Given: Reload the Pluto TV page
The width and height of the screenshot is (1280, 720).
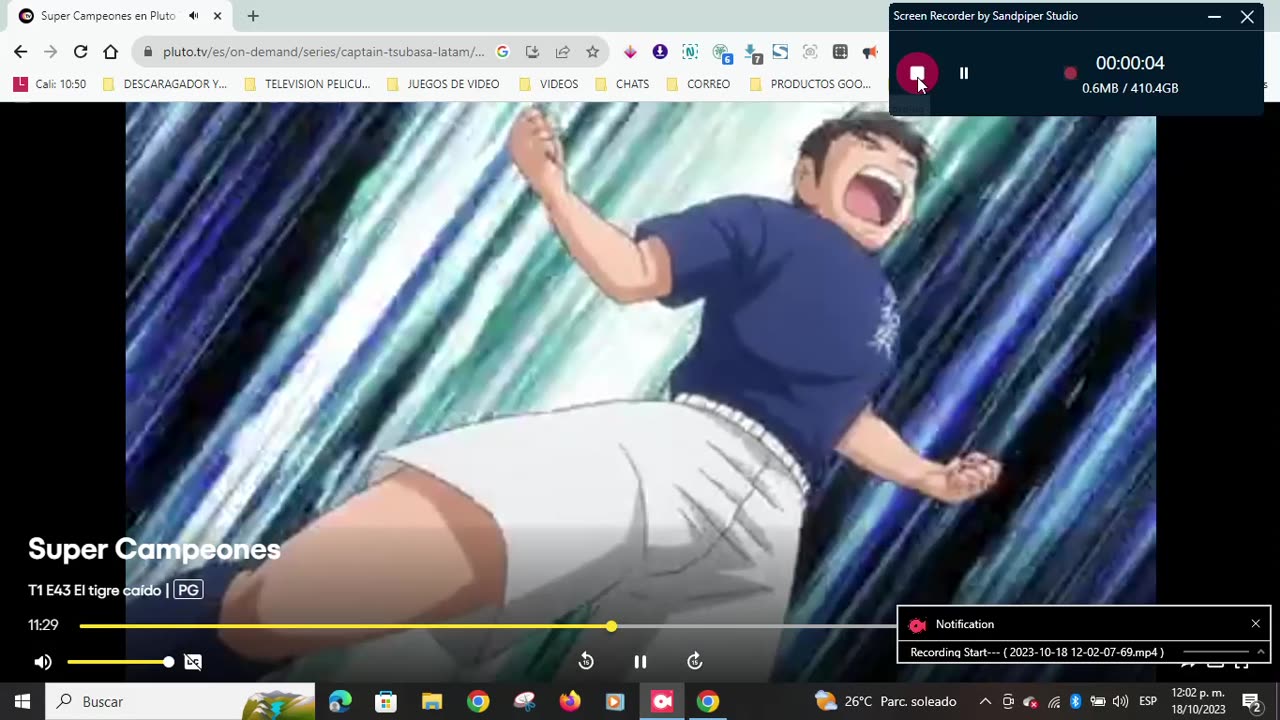Looking at the screenshot, I should coord(80,52).
